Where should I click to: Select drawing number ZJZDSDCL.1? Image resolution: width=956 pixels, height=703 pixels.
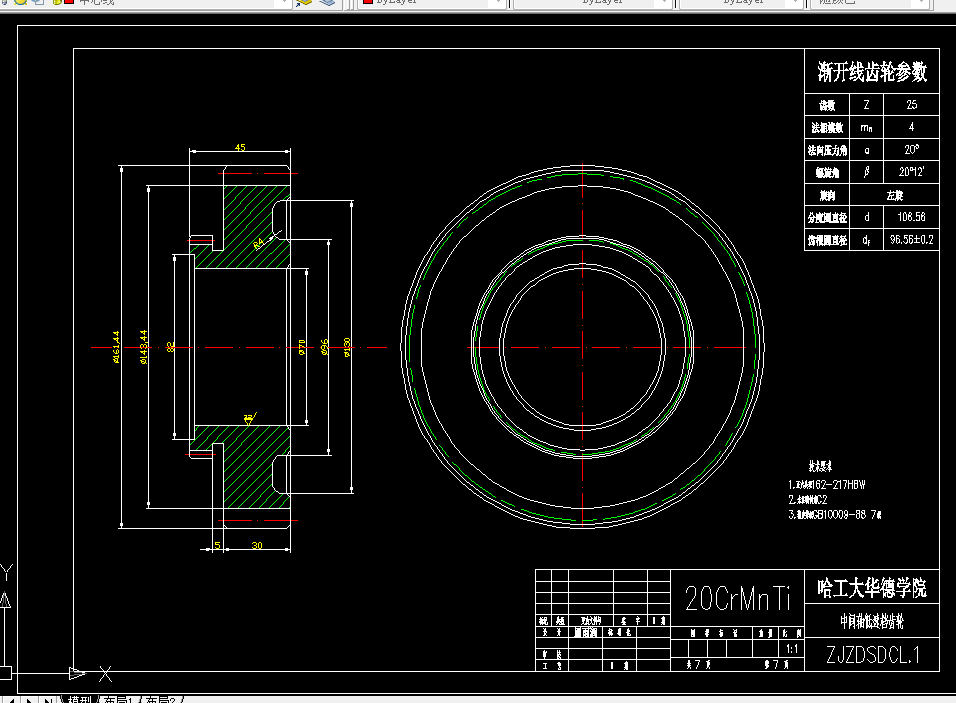(872, 655)
